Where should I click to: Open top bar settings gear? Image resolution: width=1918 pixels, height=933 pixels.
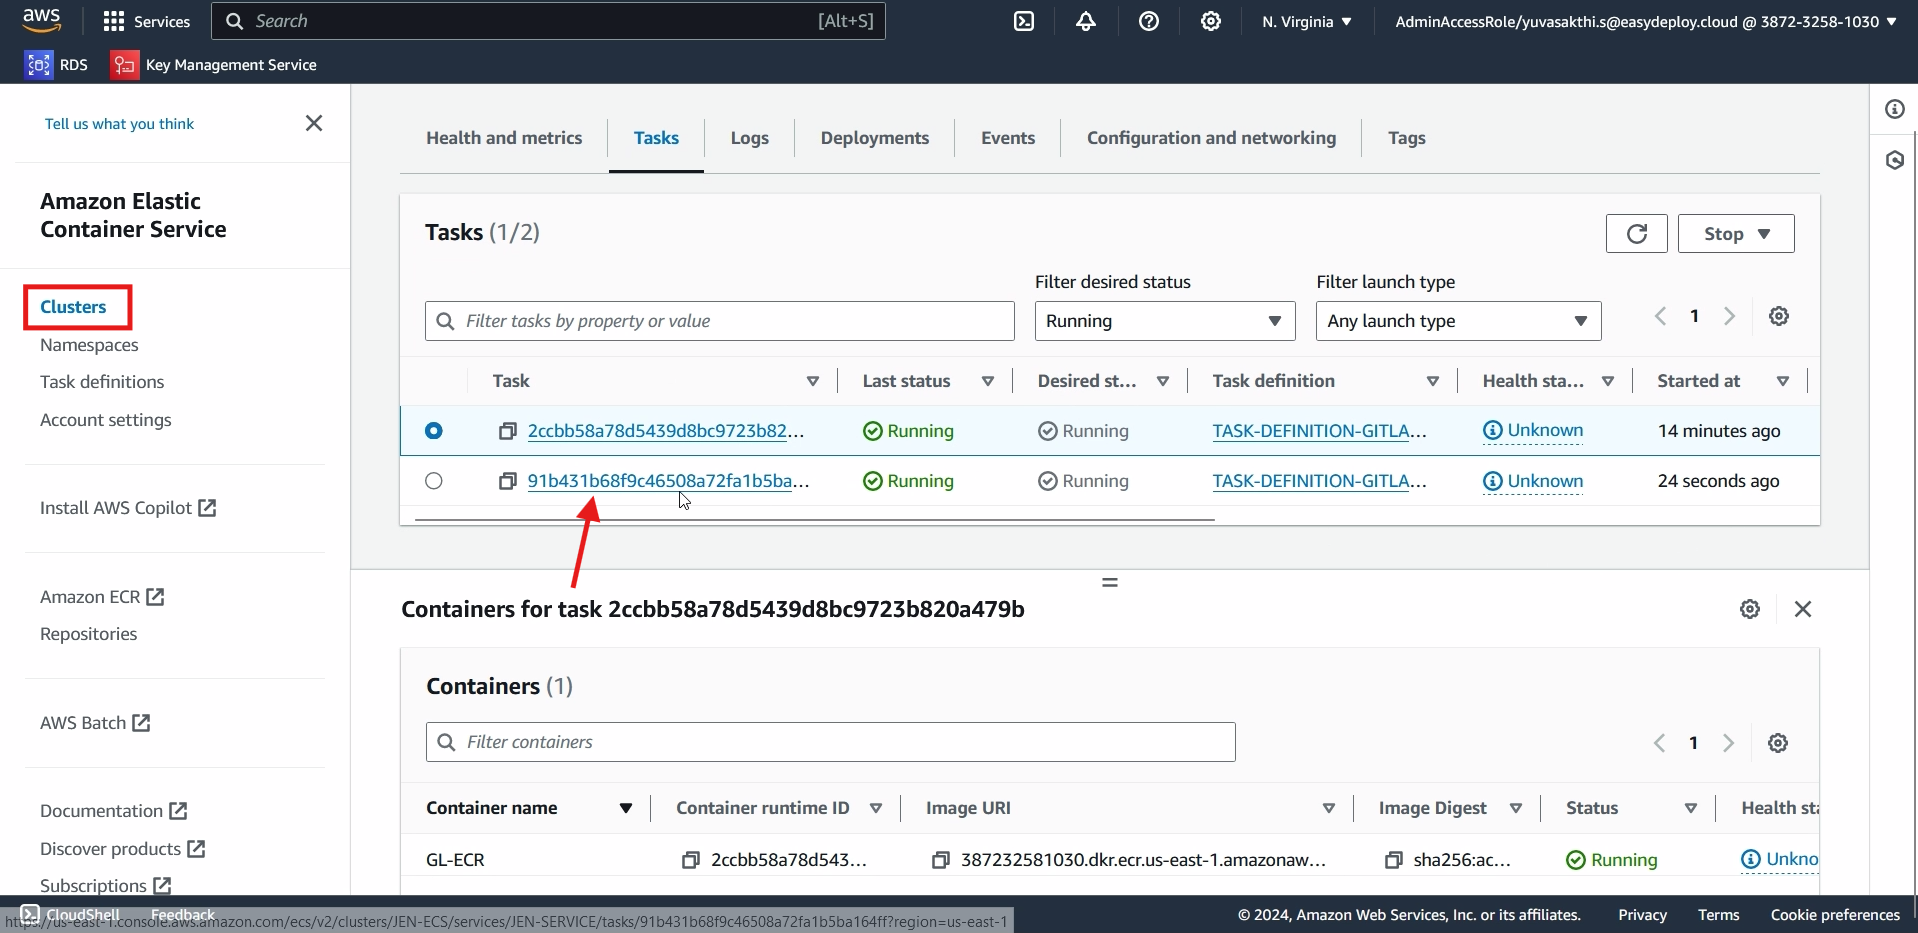[x=1211, y=21]
